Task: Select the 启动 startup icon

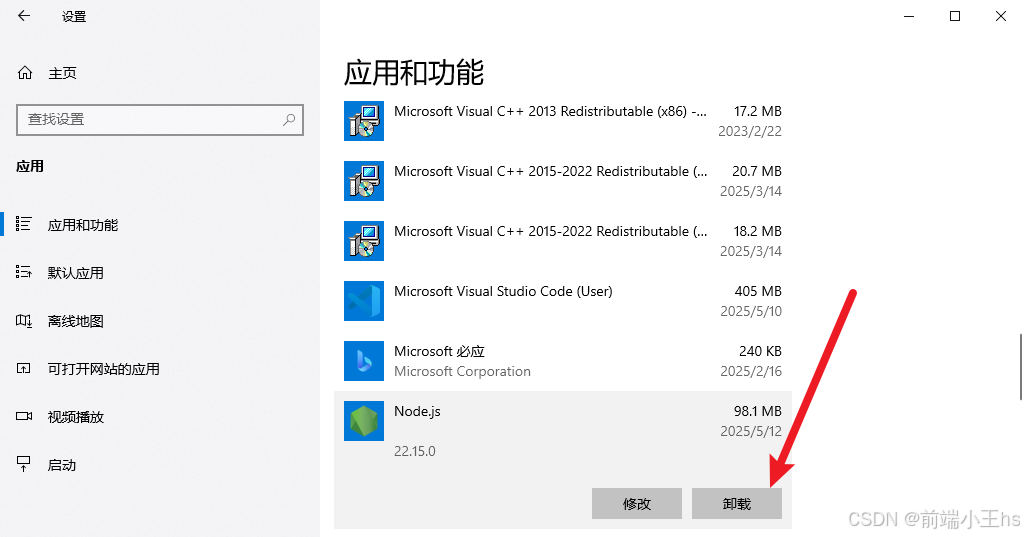Action: pos(24,464)
